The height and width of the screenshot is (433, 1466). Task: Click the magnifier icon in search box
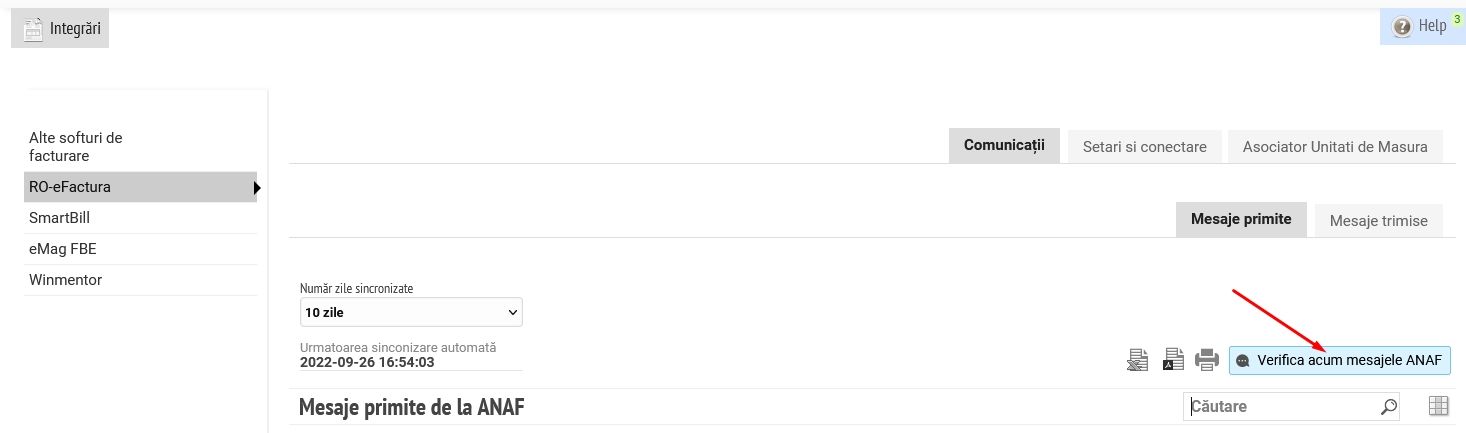coord(1388,407)
